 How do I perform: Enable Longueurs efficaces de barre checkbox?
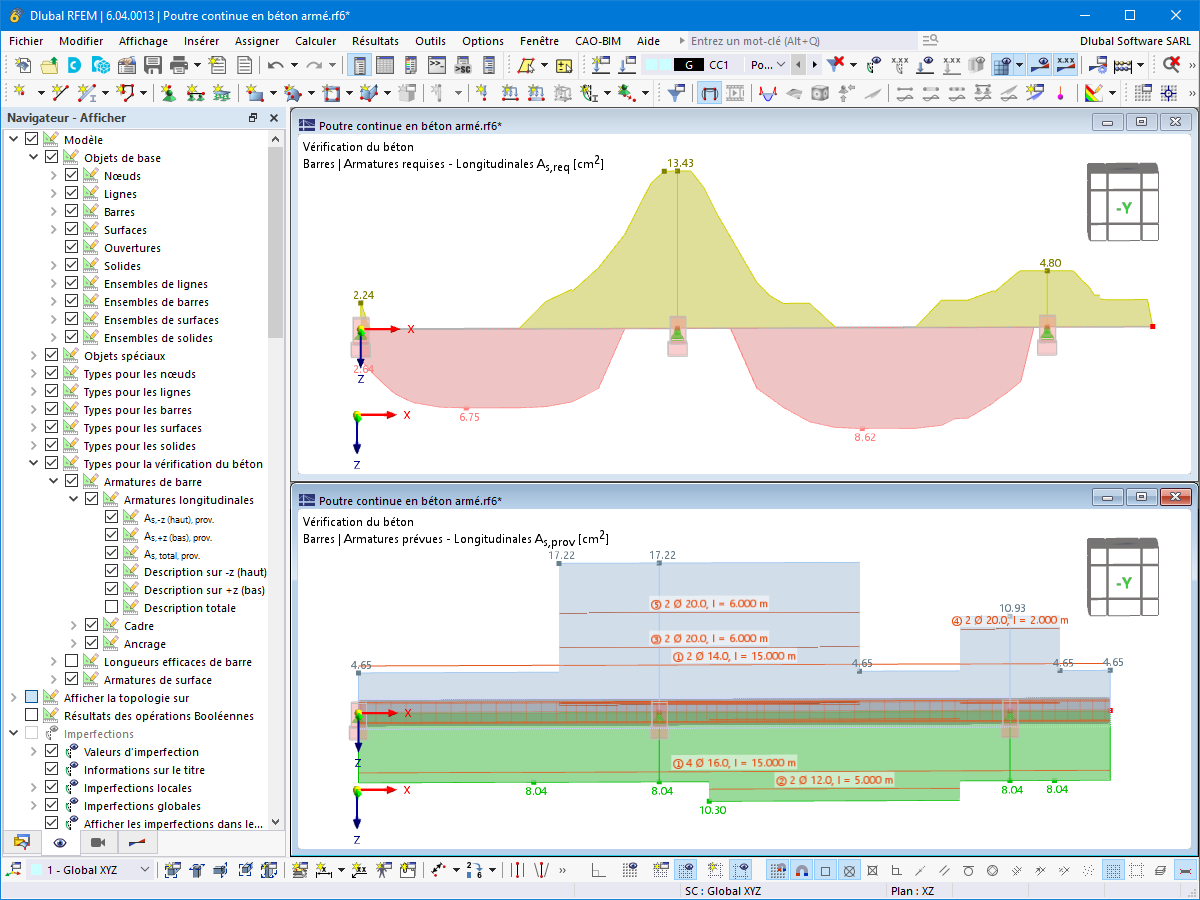click(x=72, y=662)
